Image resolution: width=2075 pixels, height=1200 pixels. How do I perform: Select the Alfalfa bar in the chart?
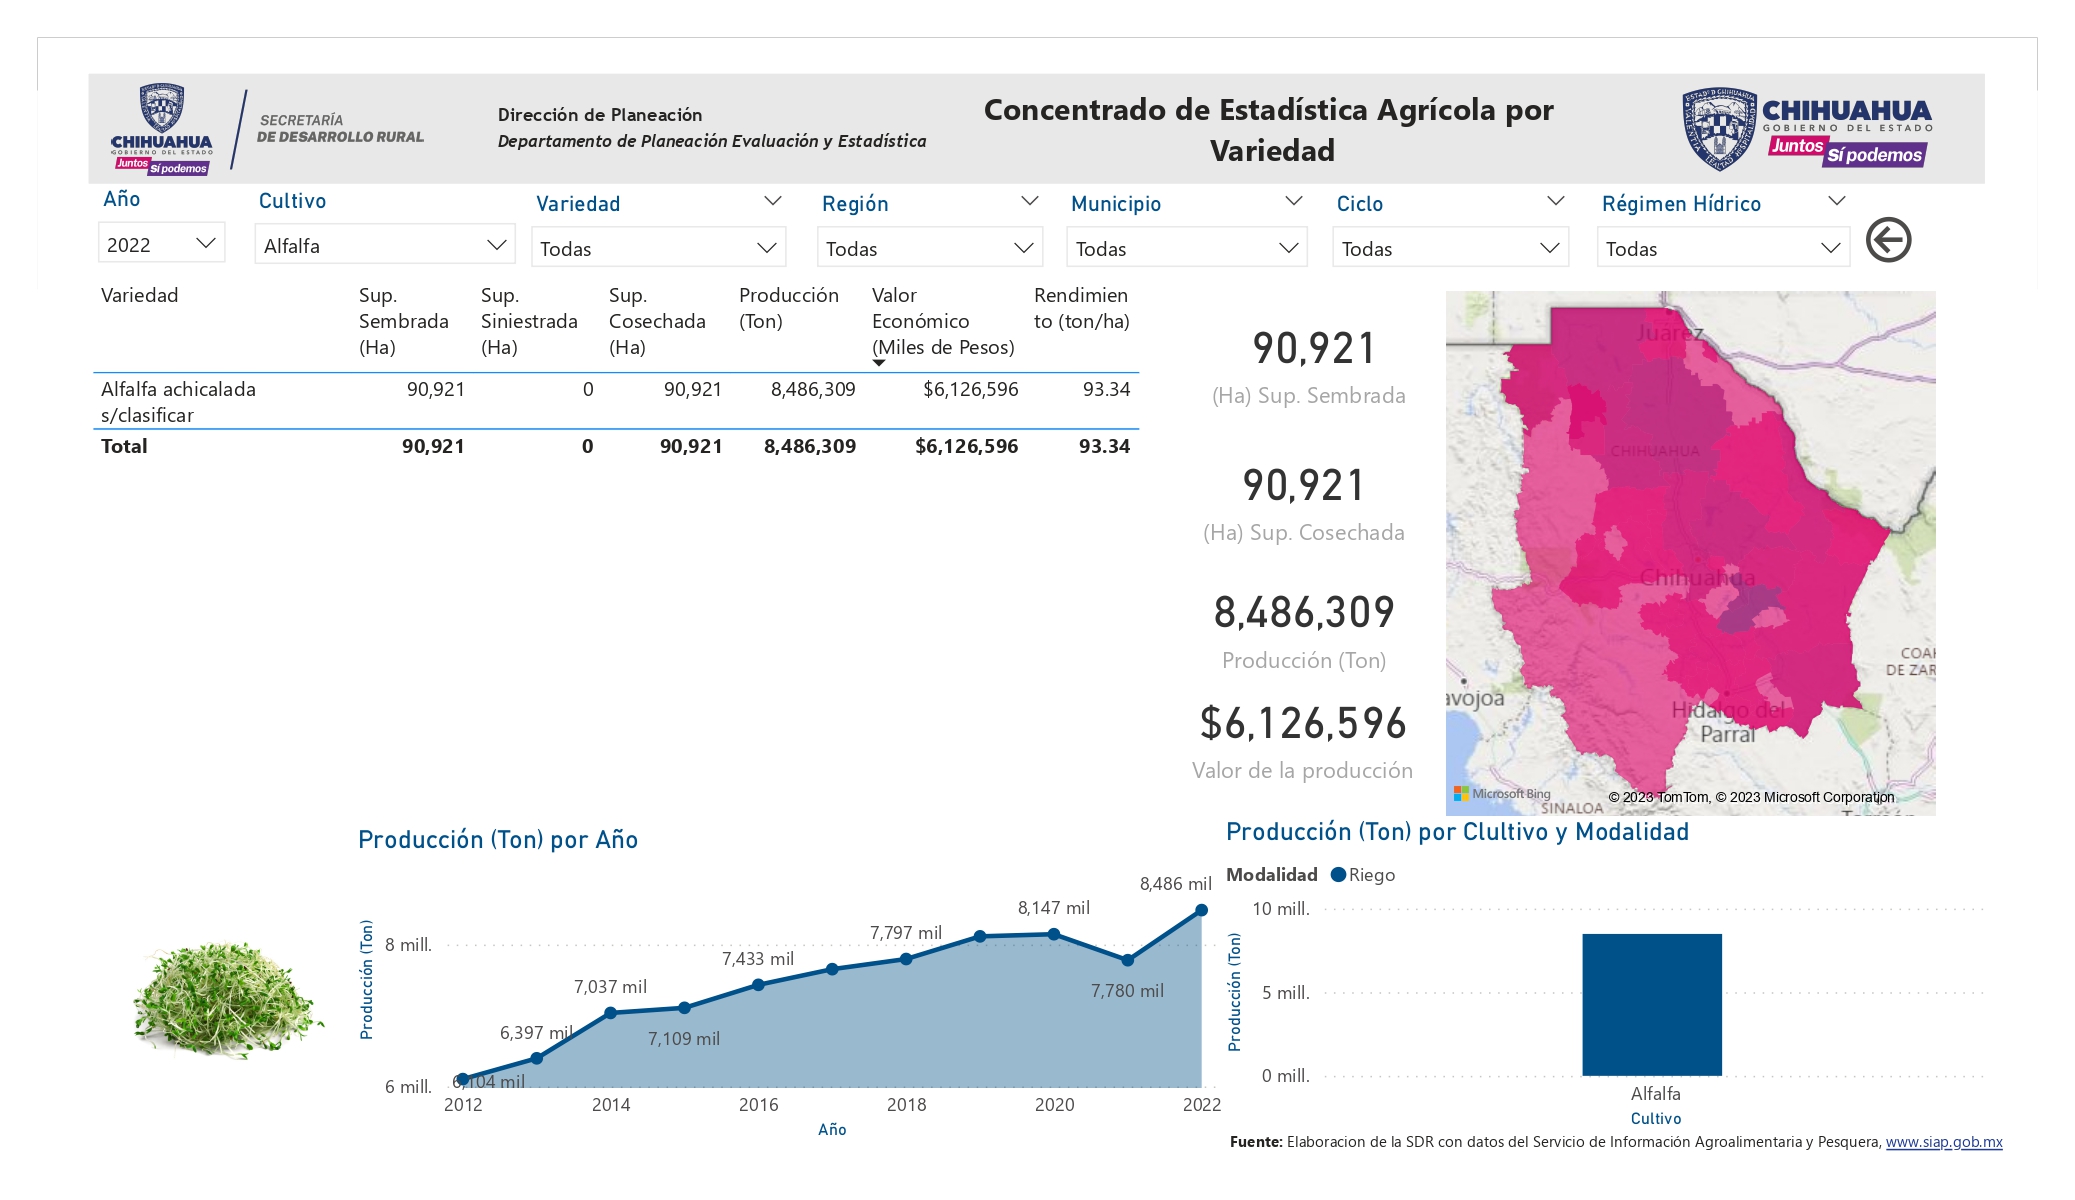point(1652,1005)
